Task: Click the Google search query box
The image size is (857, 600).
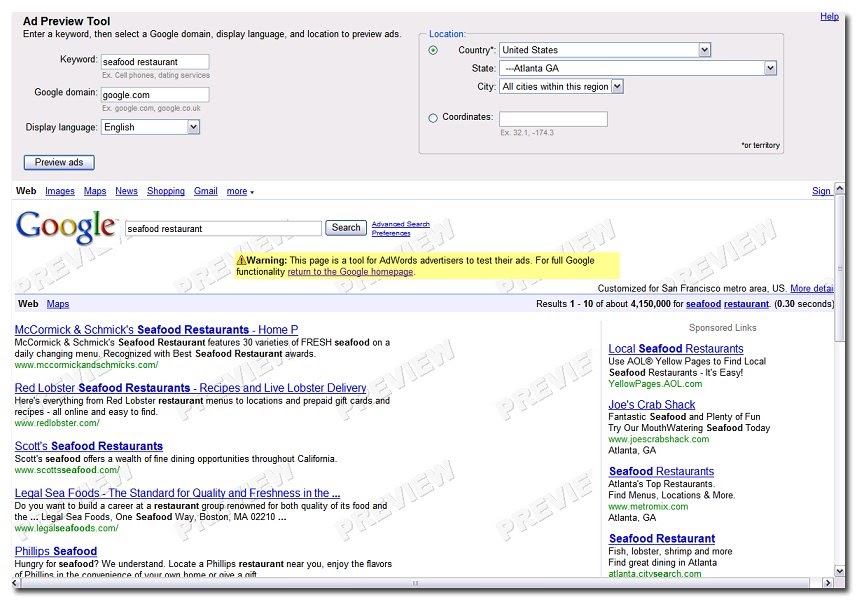Action: 223,228
